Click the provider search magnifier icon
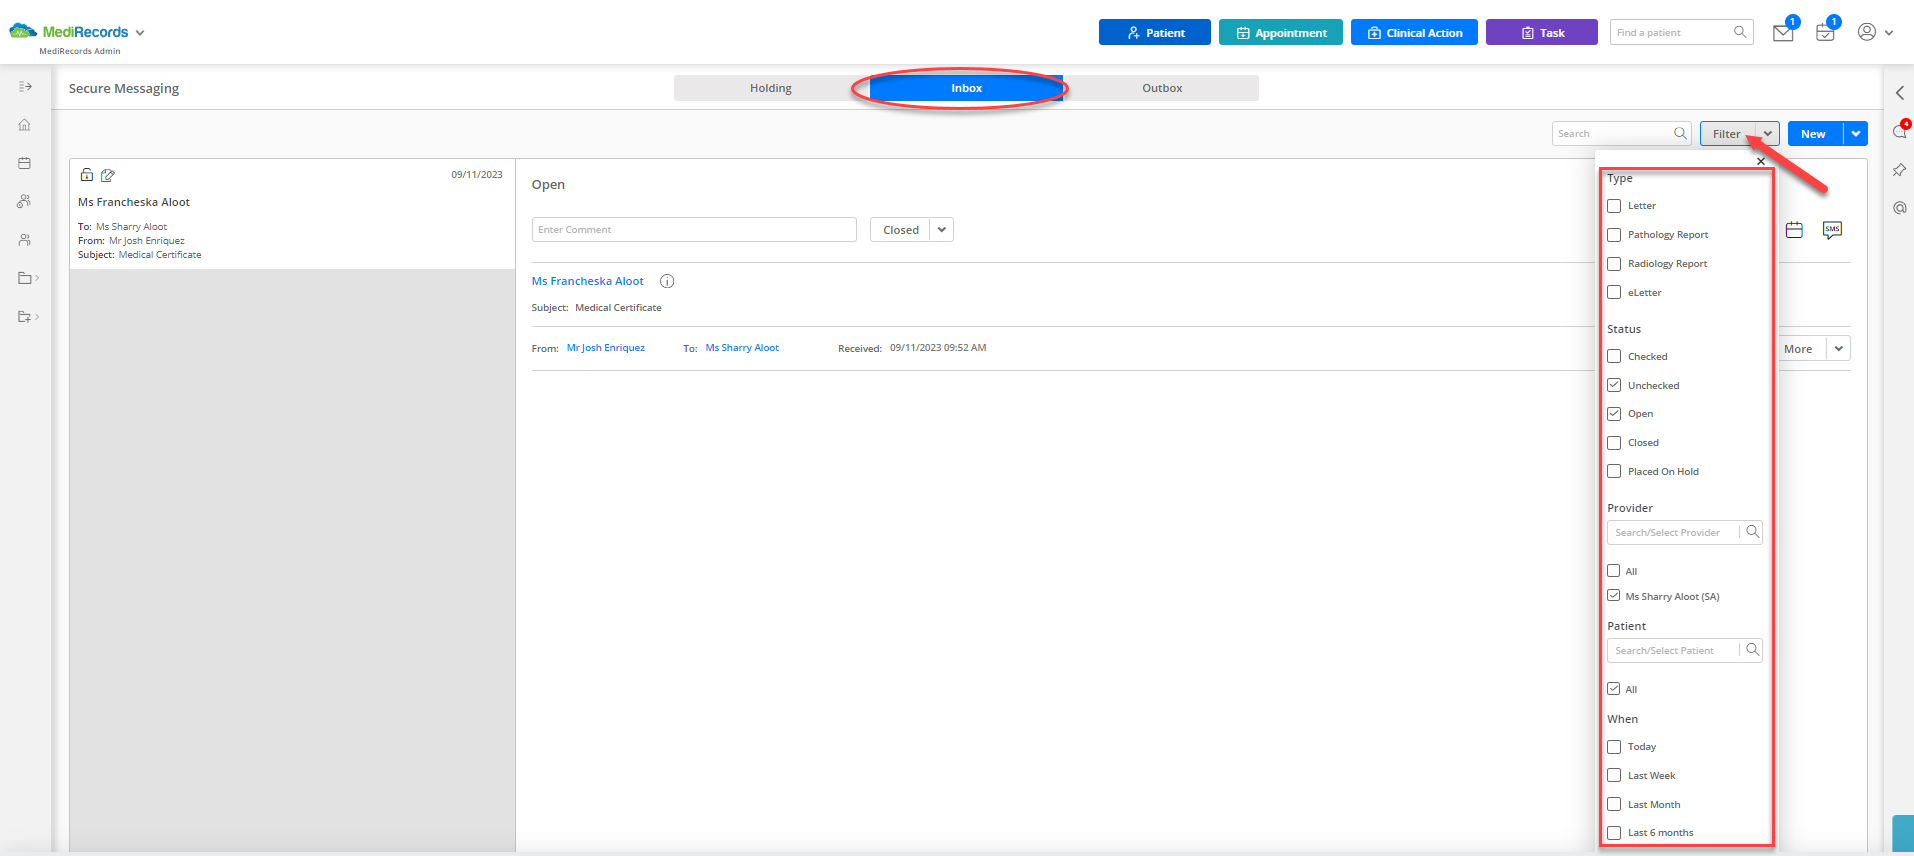The image size is (1914, 856). (1752, 532)
